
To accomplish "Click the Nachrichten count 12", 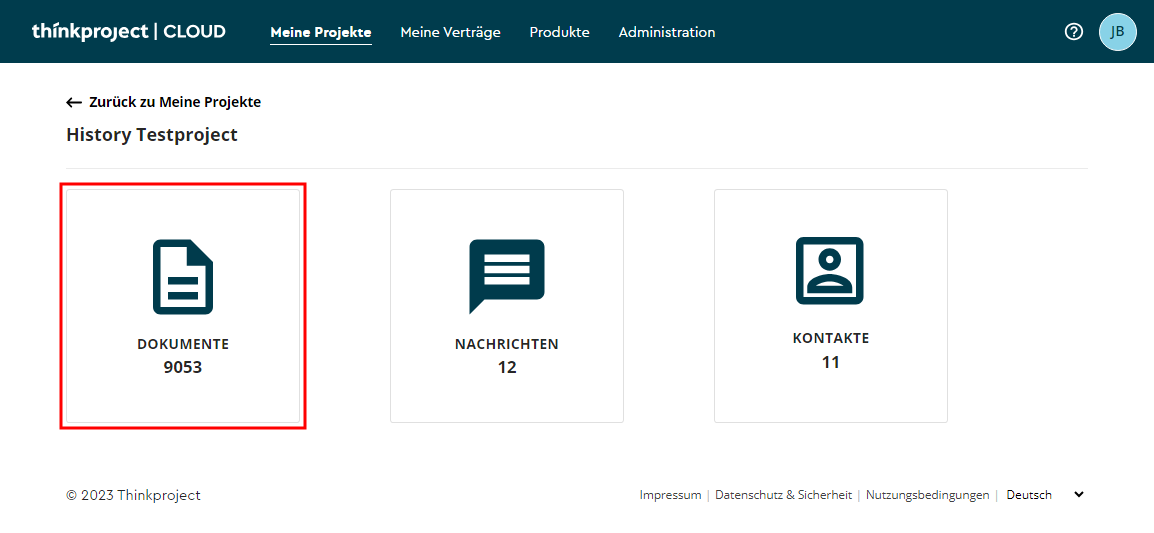I will point(507,367).
